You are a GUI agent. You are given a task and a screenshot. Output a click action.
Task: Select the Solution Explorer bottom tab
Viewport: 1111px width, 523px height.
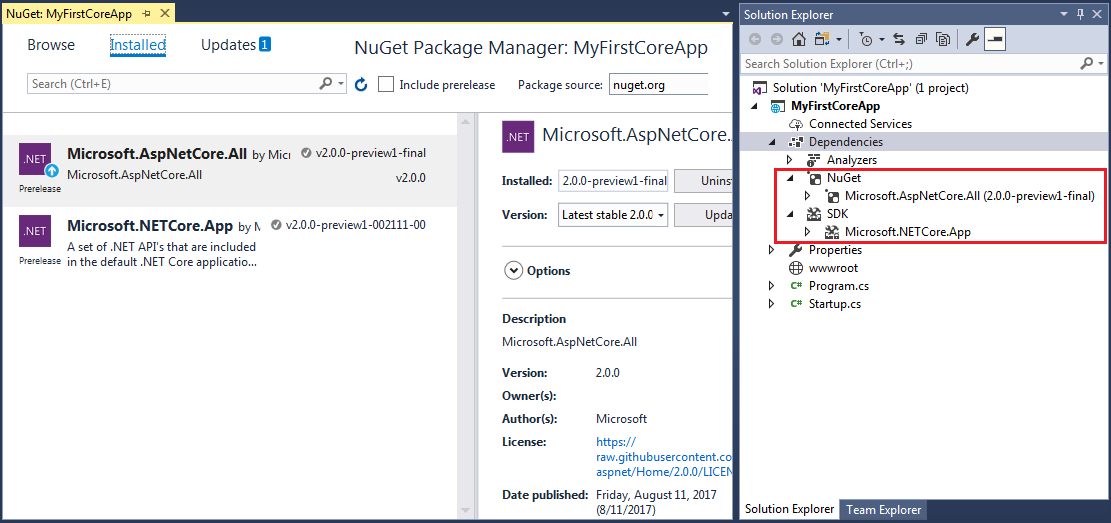click(789, 510)
